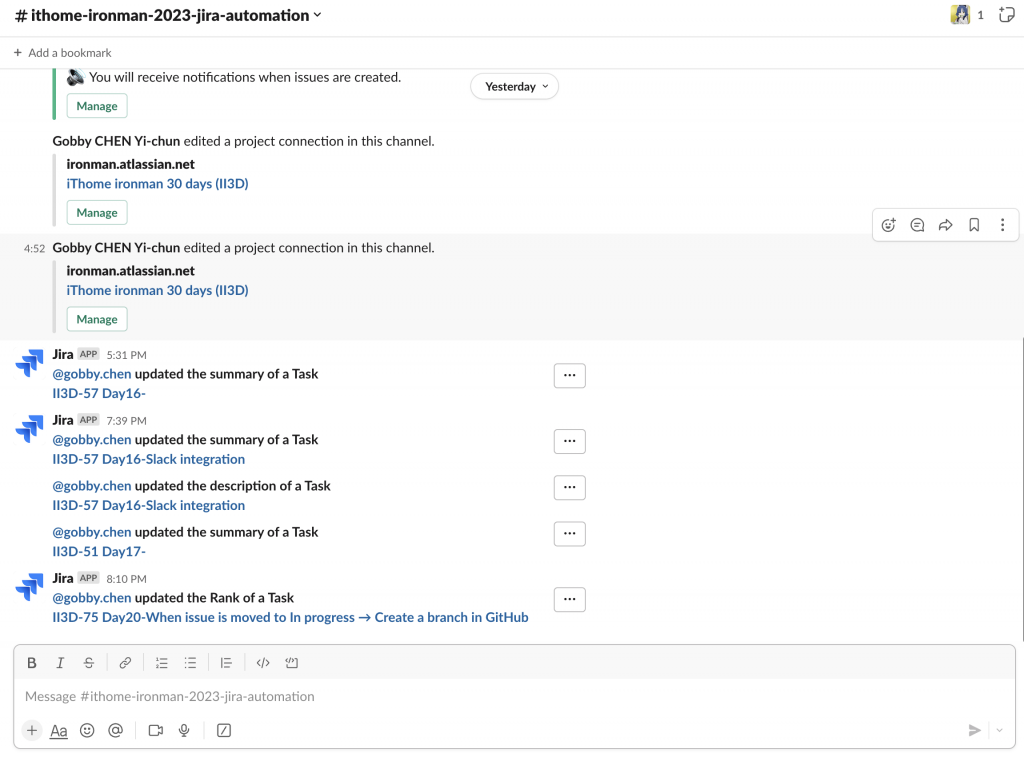The height and width of the screenshot is (765, 1024).
Task: Open the II3D-75 Day20 GitHub branch issue link
Action: 290,617
